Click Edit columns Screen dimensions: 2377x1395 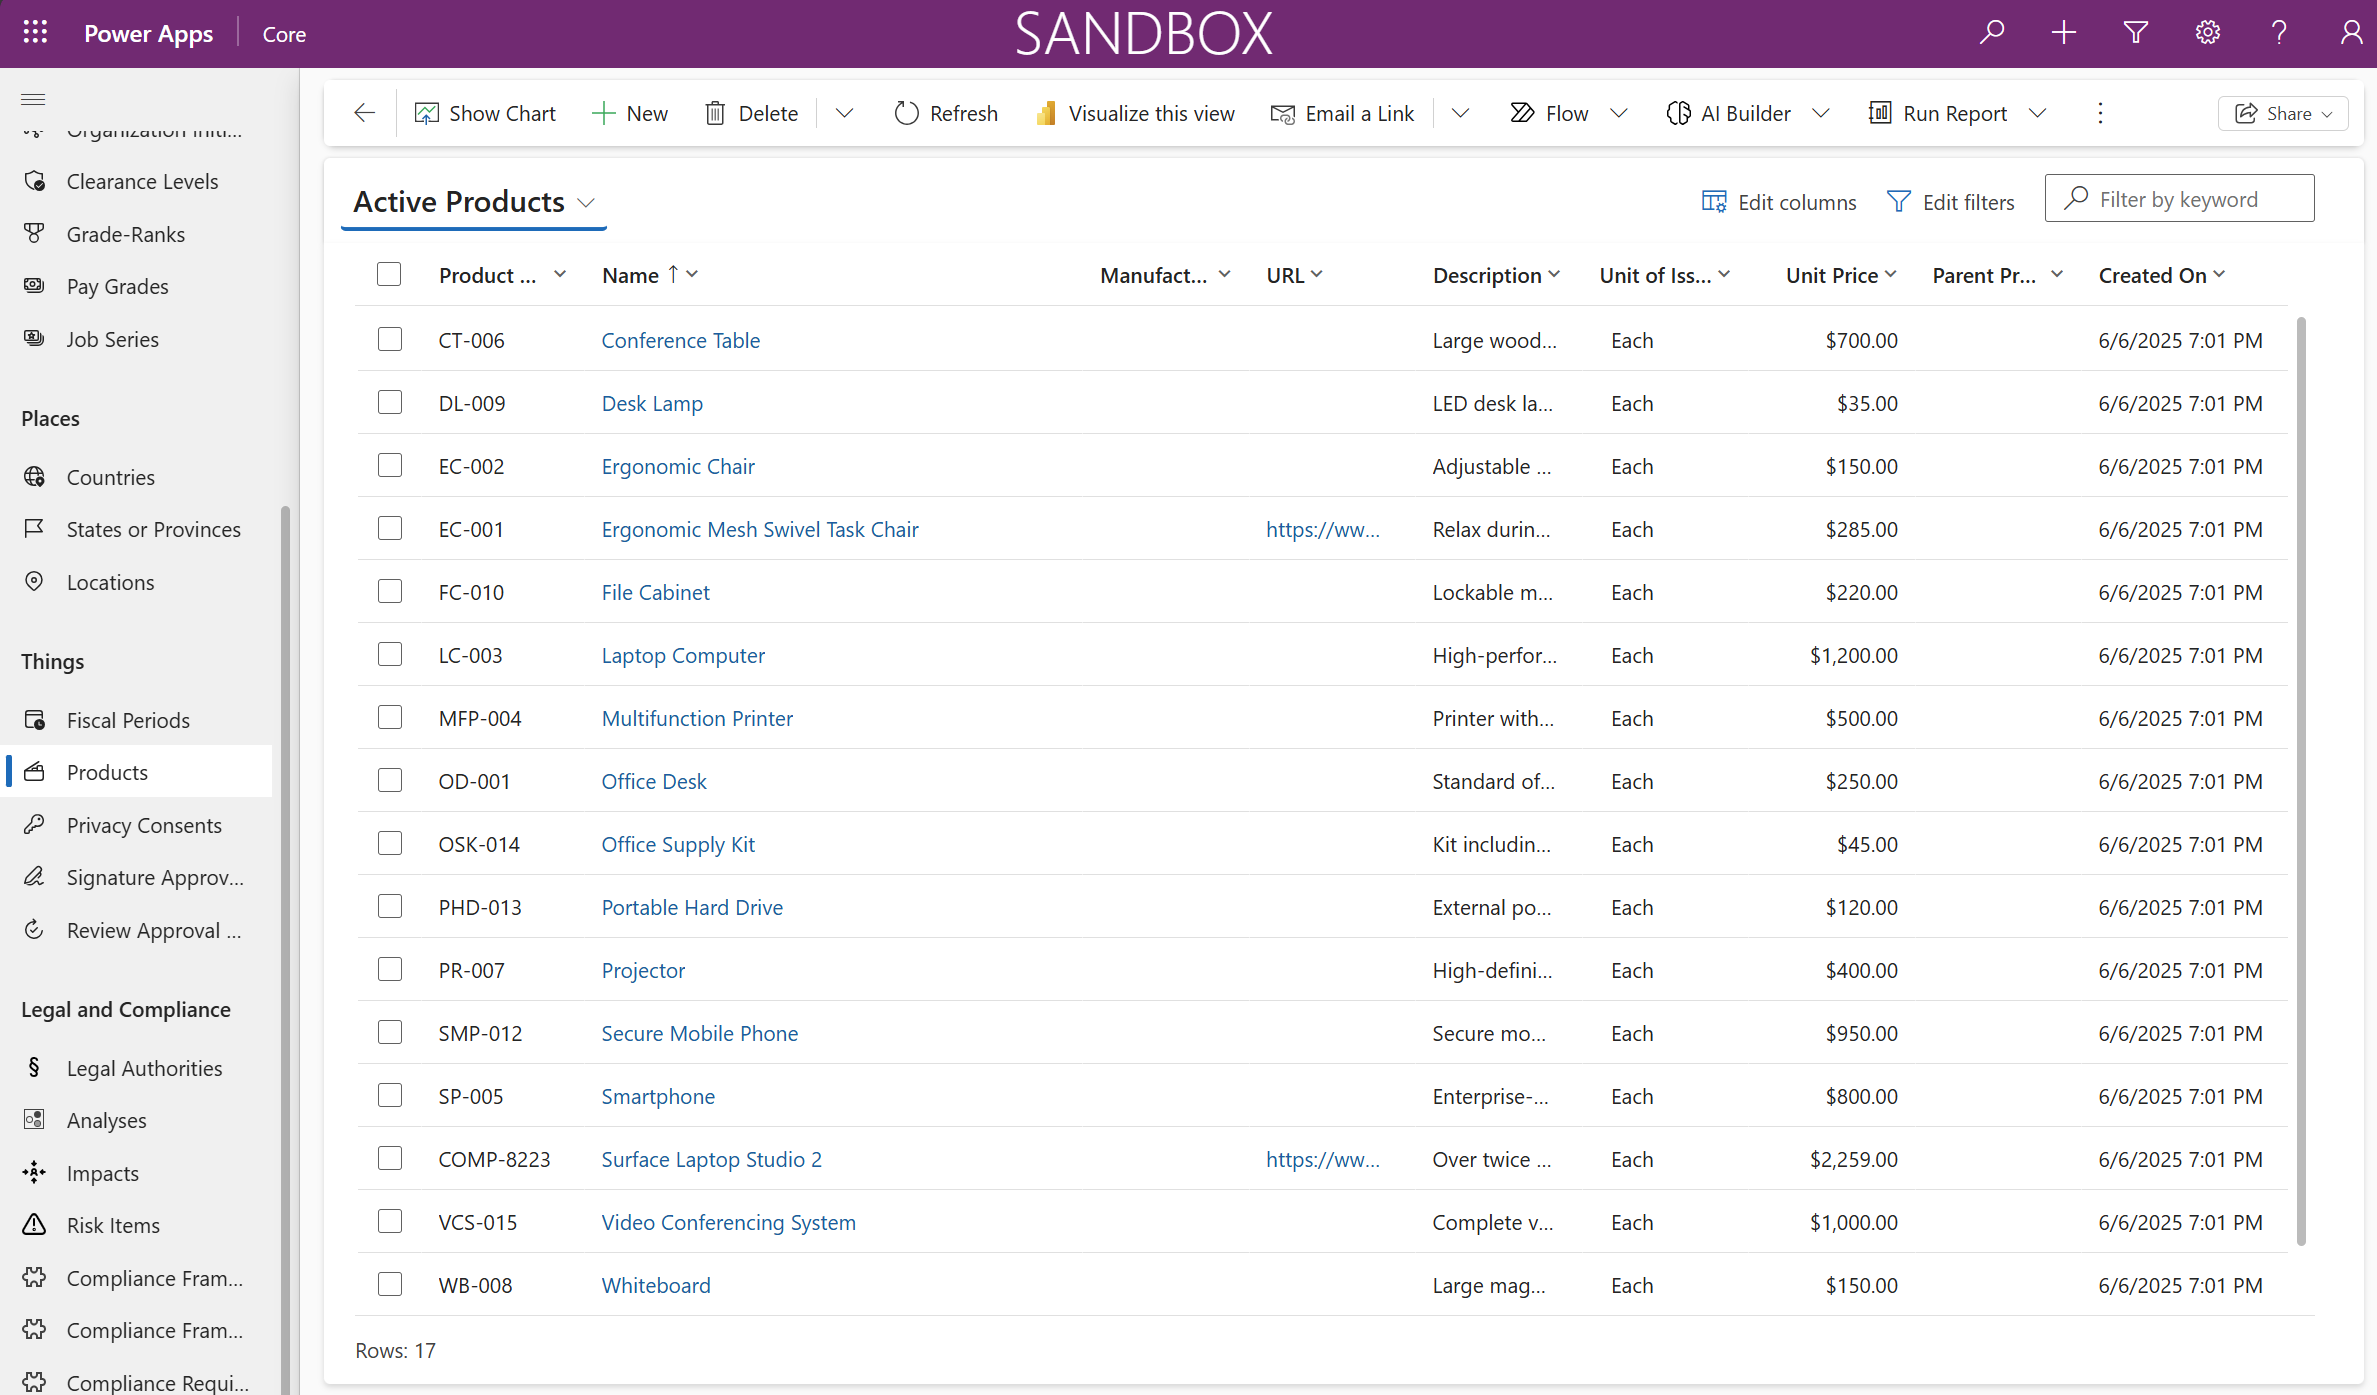[x=1779, y=202]
